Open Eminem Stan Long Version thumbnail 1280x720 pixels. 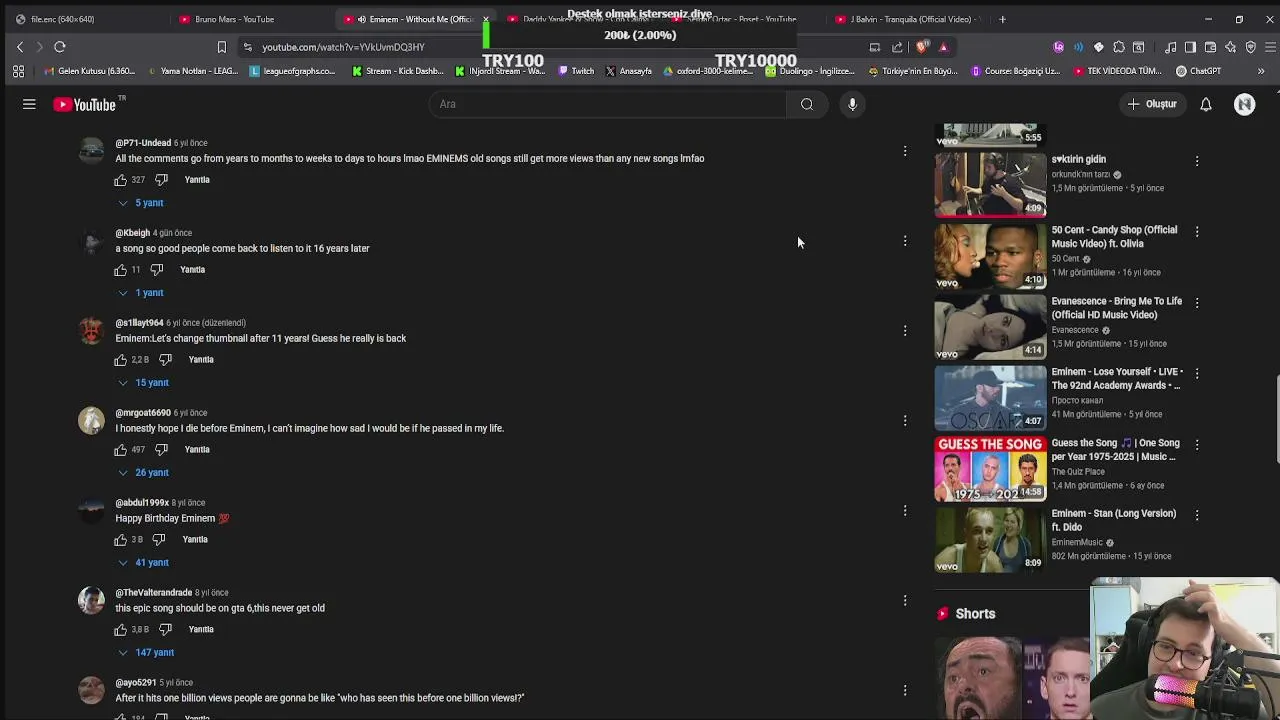click(990, 539)
